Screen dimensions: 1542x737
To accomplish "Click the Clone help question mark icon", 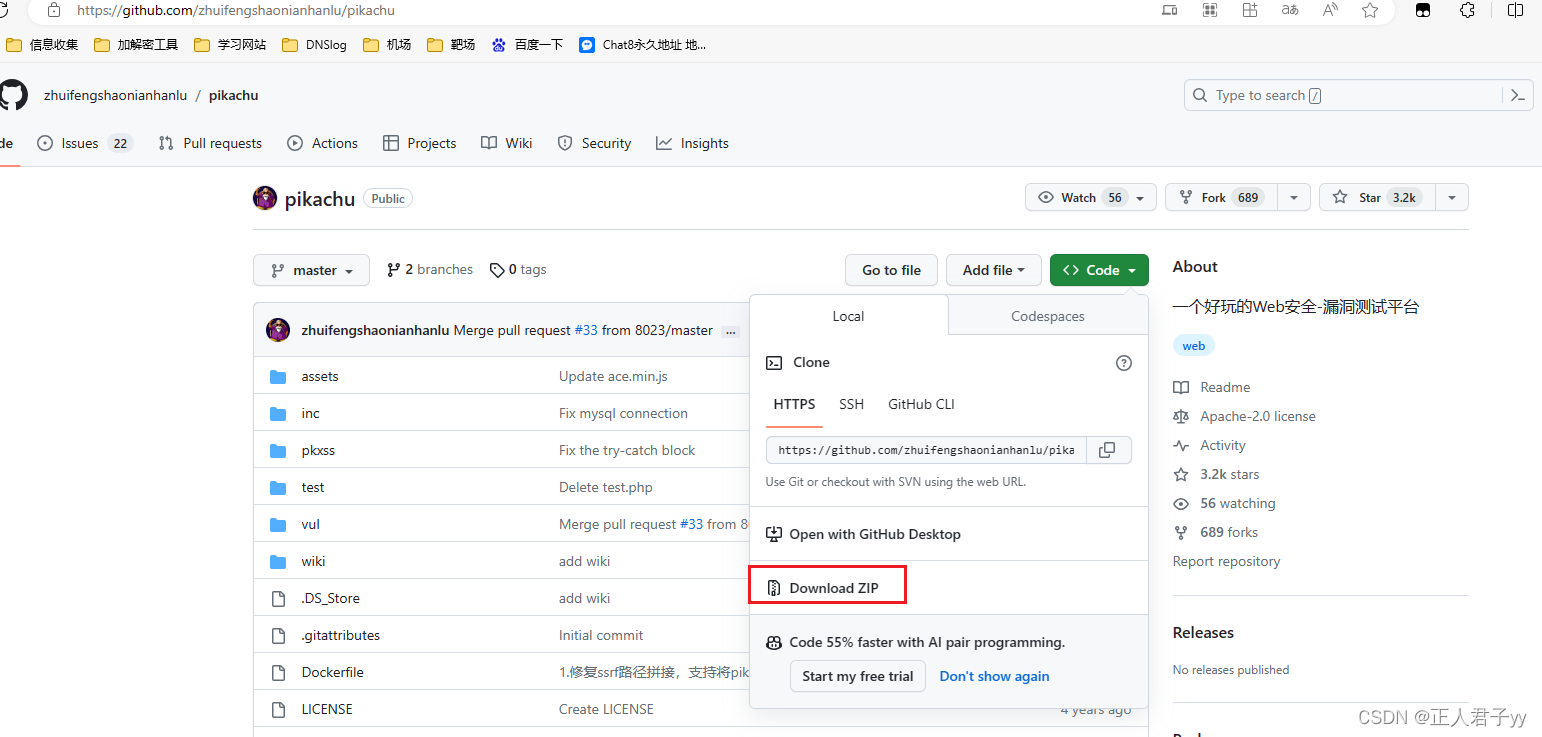I will [x=1123, y=363].
